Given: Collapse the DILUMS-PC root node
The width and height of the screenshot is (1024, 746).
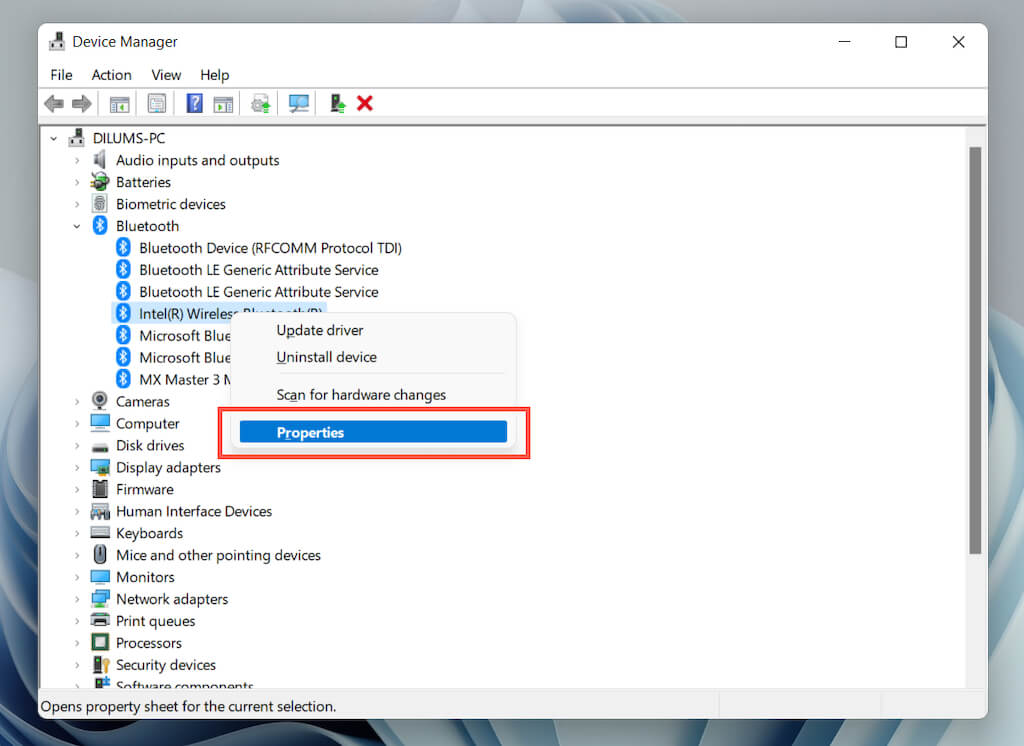Looking at the screenshot, I should 54,138.
